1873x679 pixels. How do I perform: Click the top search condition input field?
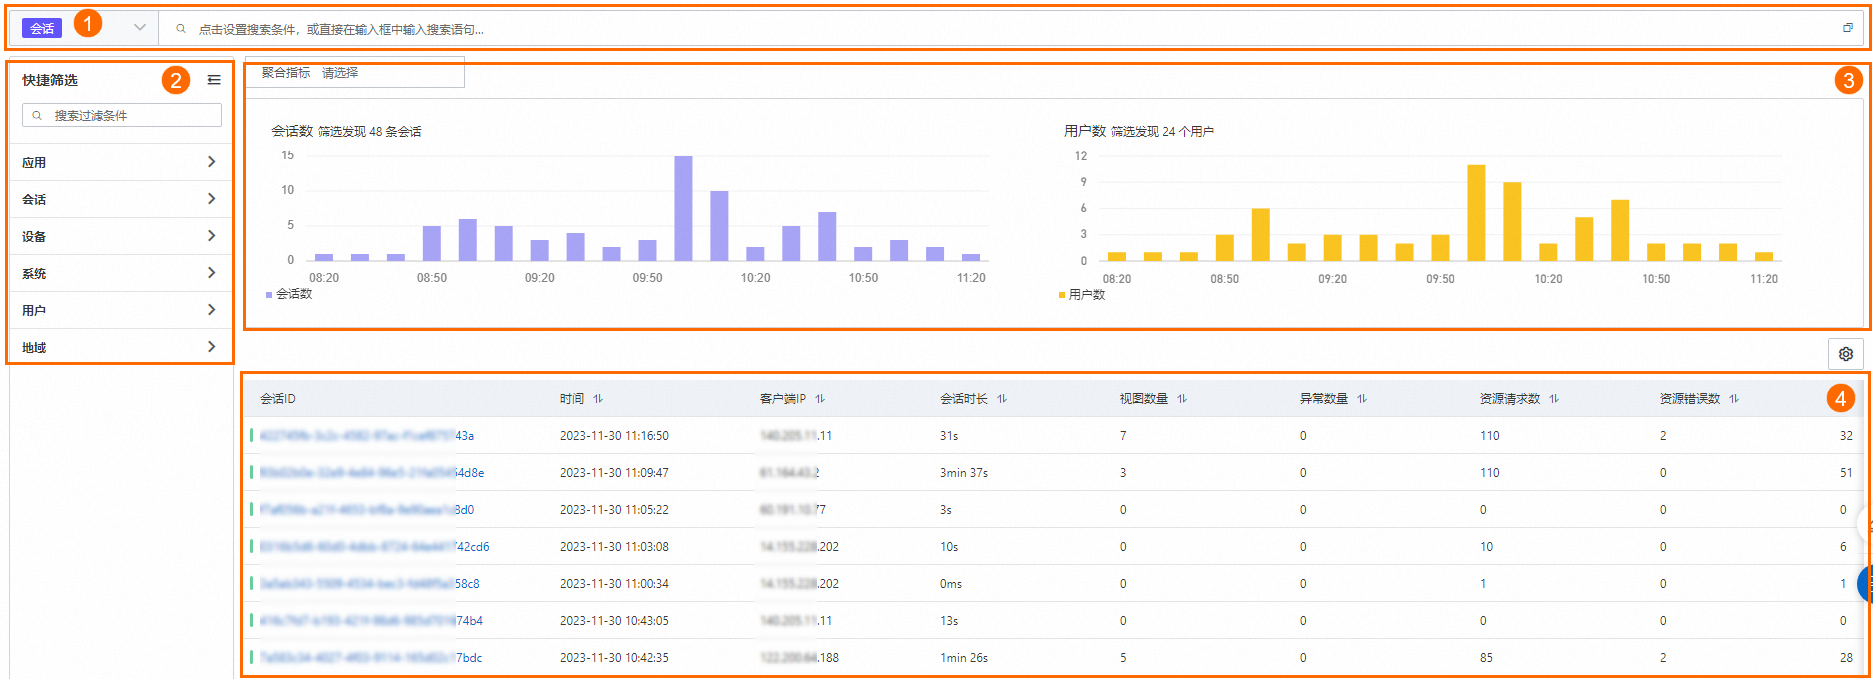[1010, 29]
